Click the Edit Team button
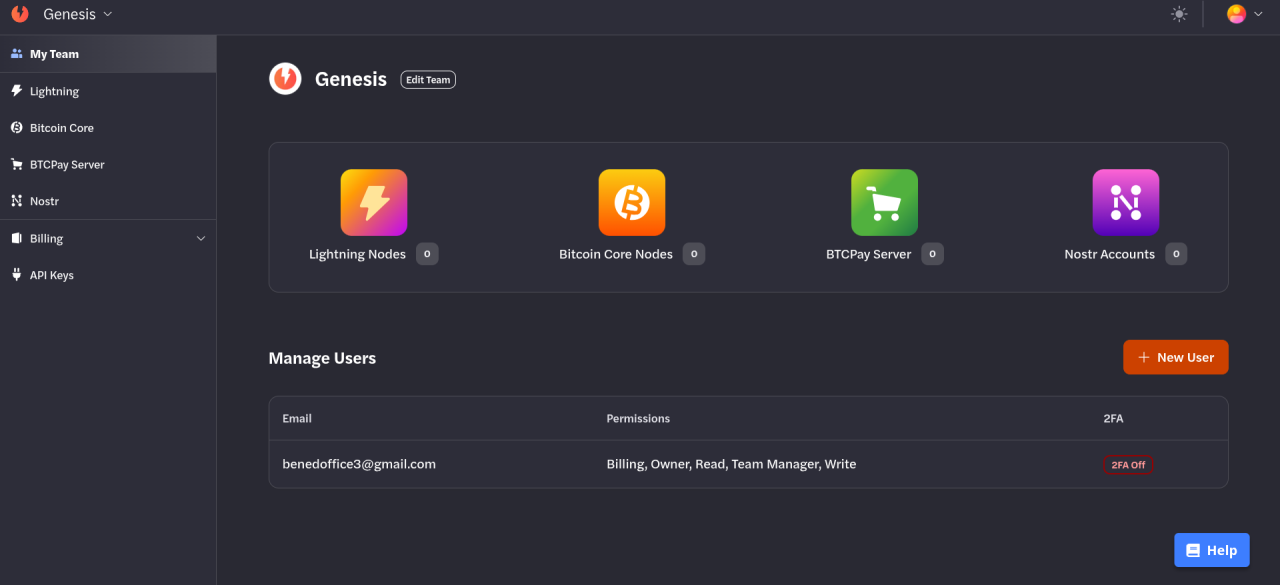Viewport: 1280px width, 585px height. (x=428, y=80)
